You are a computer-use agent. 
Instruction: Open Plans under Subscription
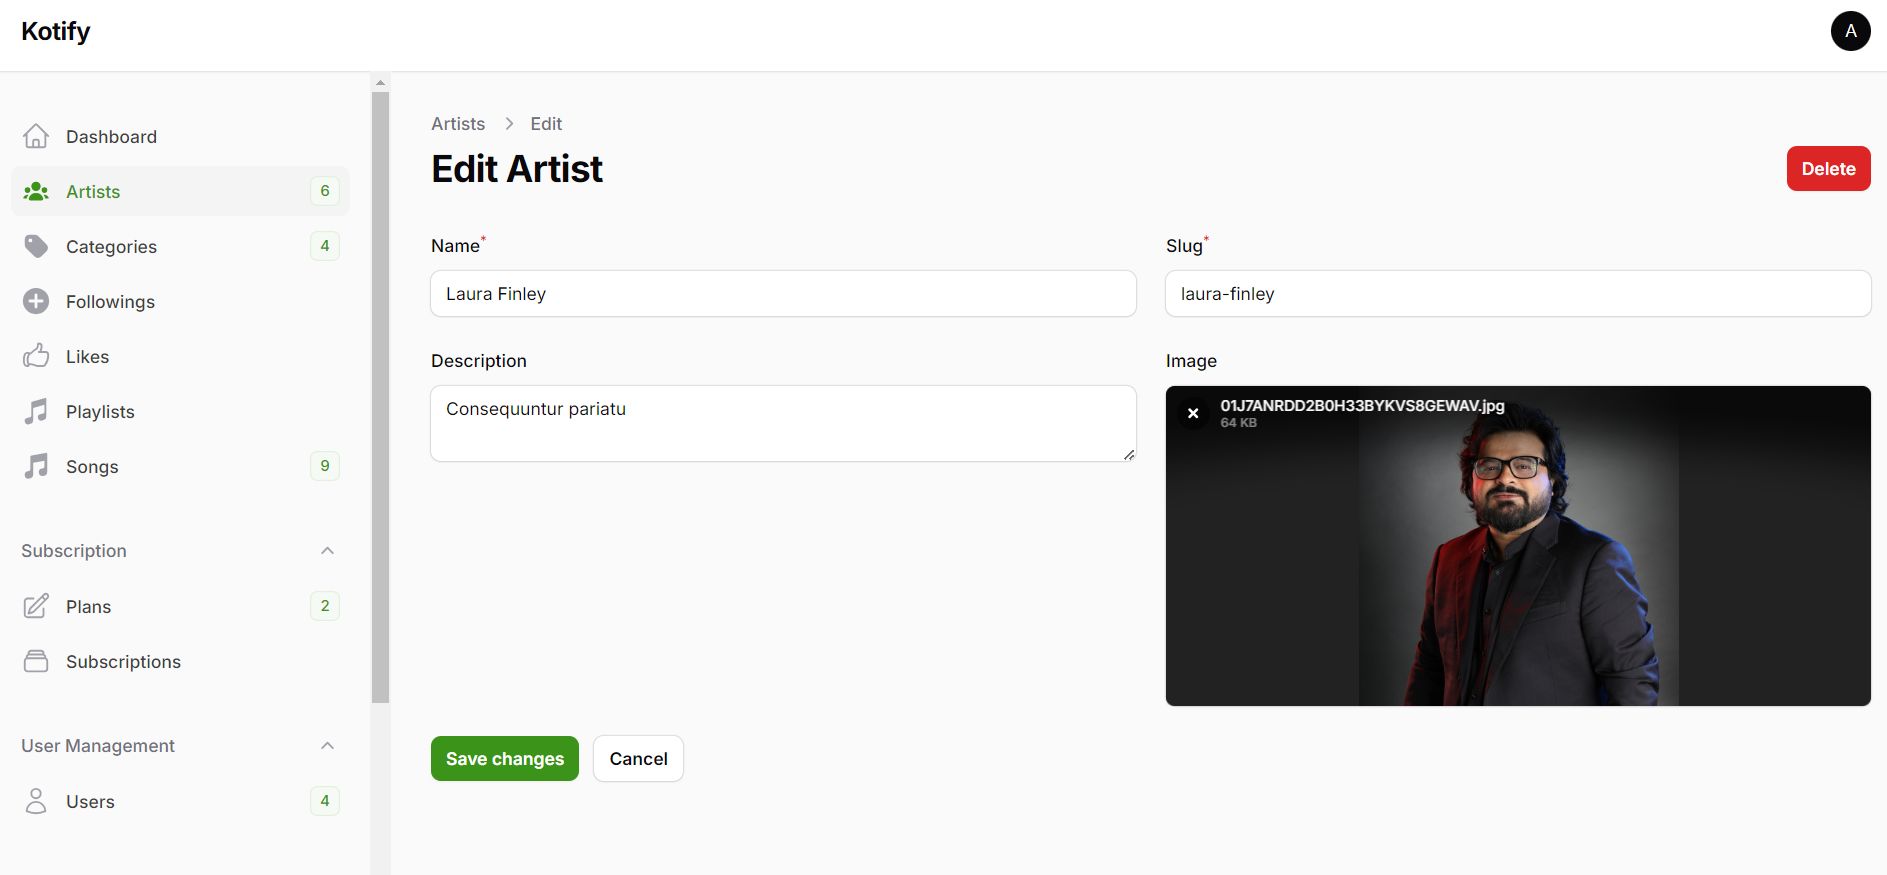click(180, 606)
